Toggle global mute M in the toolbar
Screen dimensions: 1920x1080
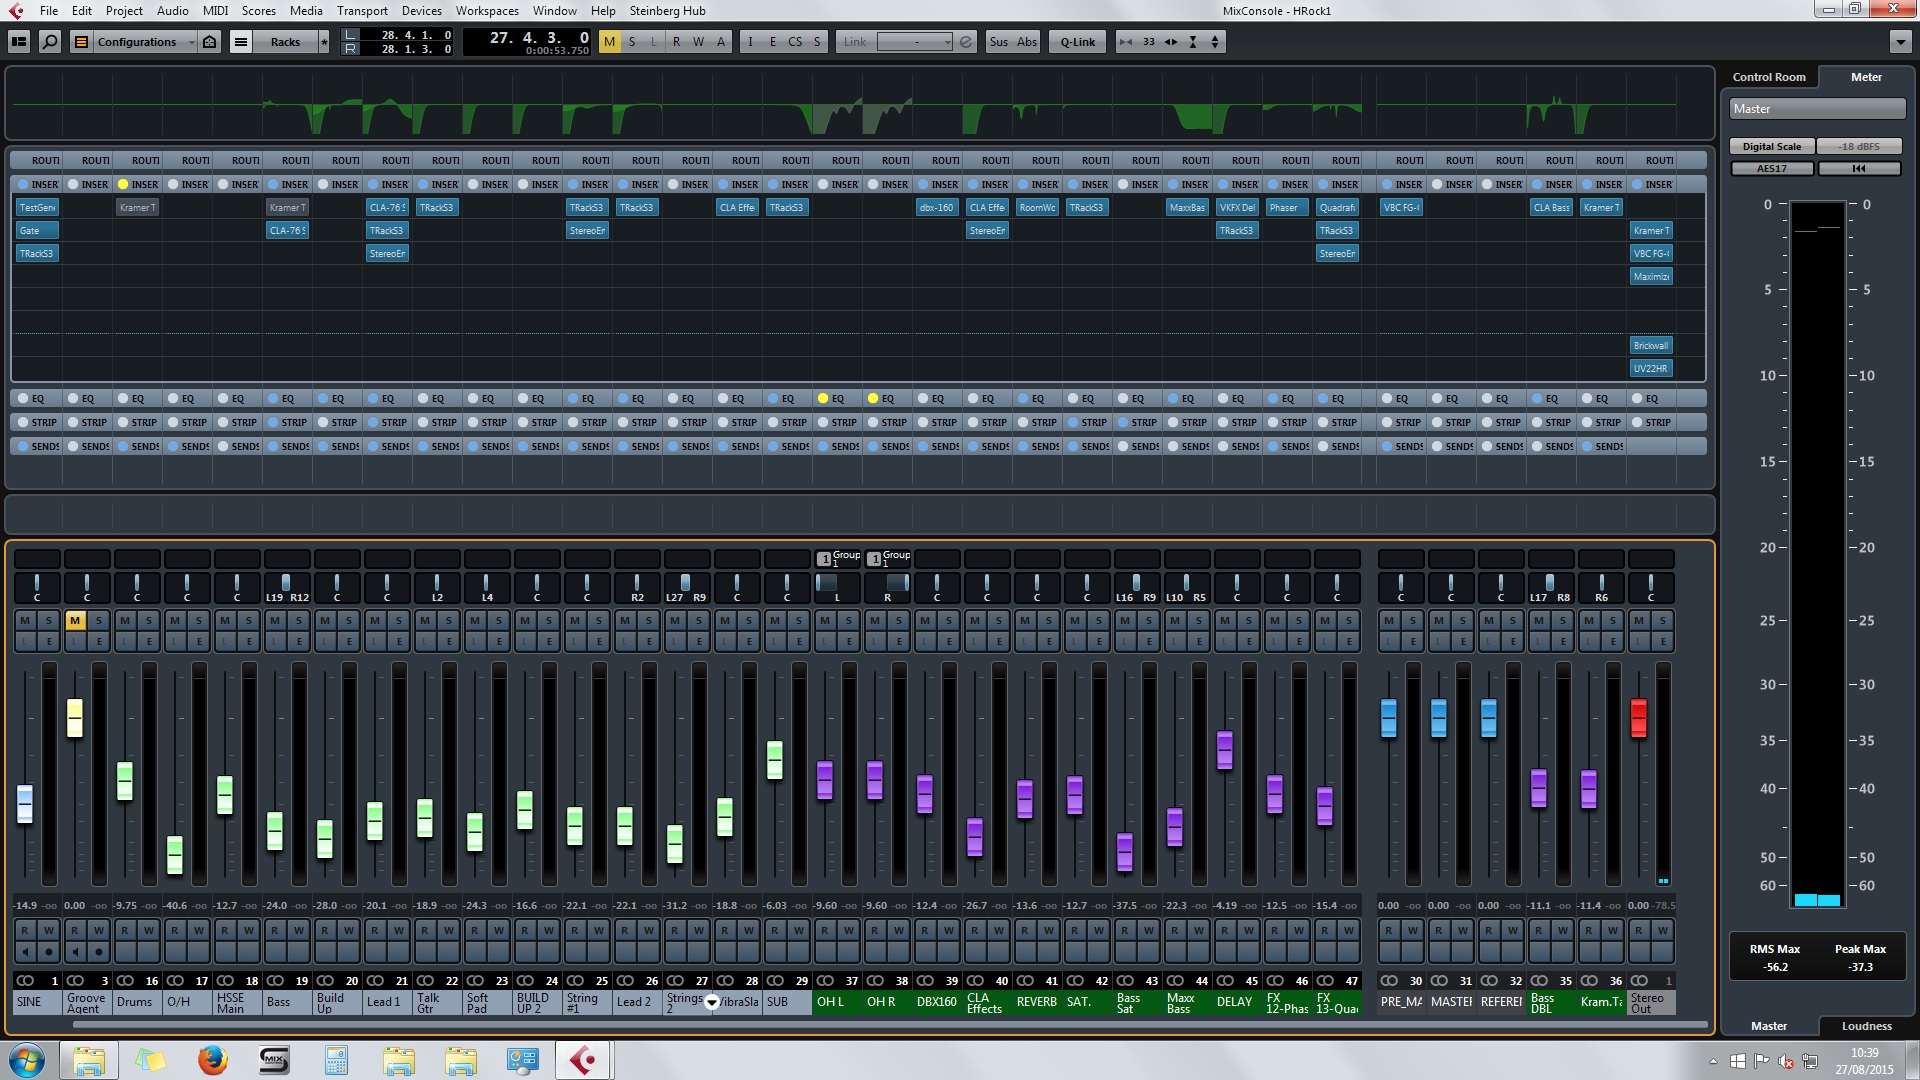(x=609, y=41)
